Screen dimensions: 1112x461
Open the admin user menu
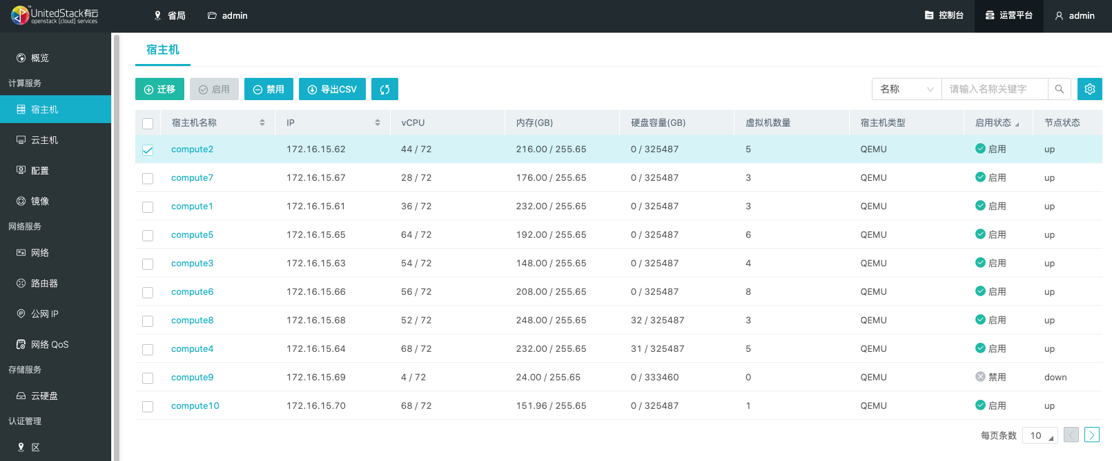click(x=1074, y=16)
